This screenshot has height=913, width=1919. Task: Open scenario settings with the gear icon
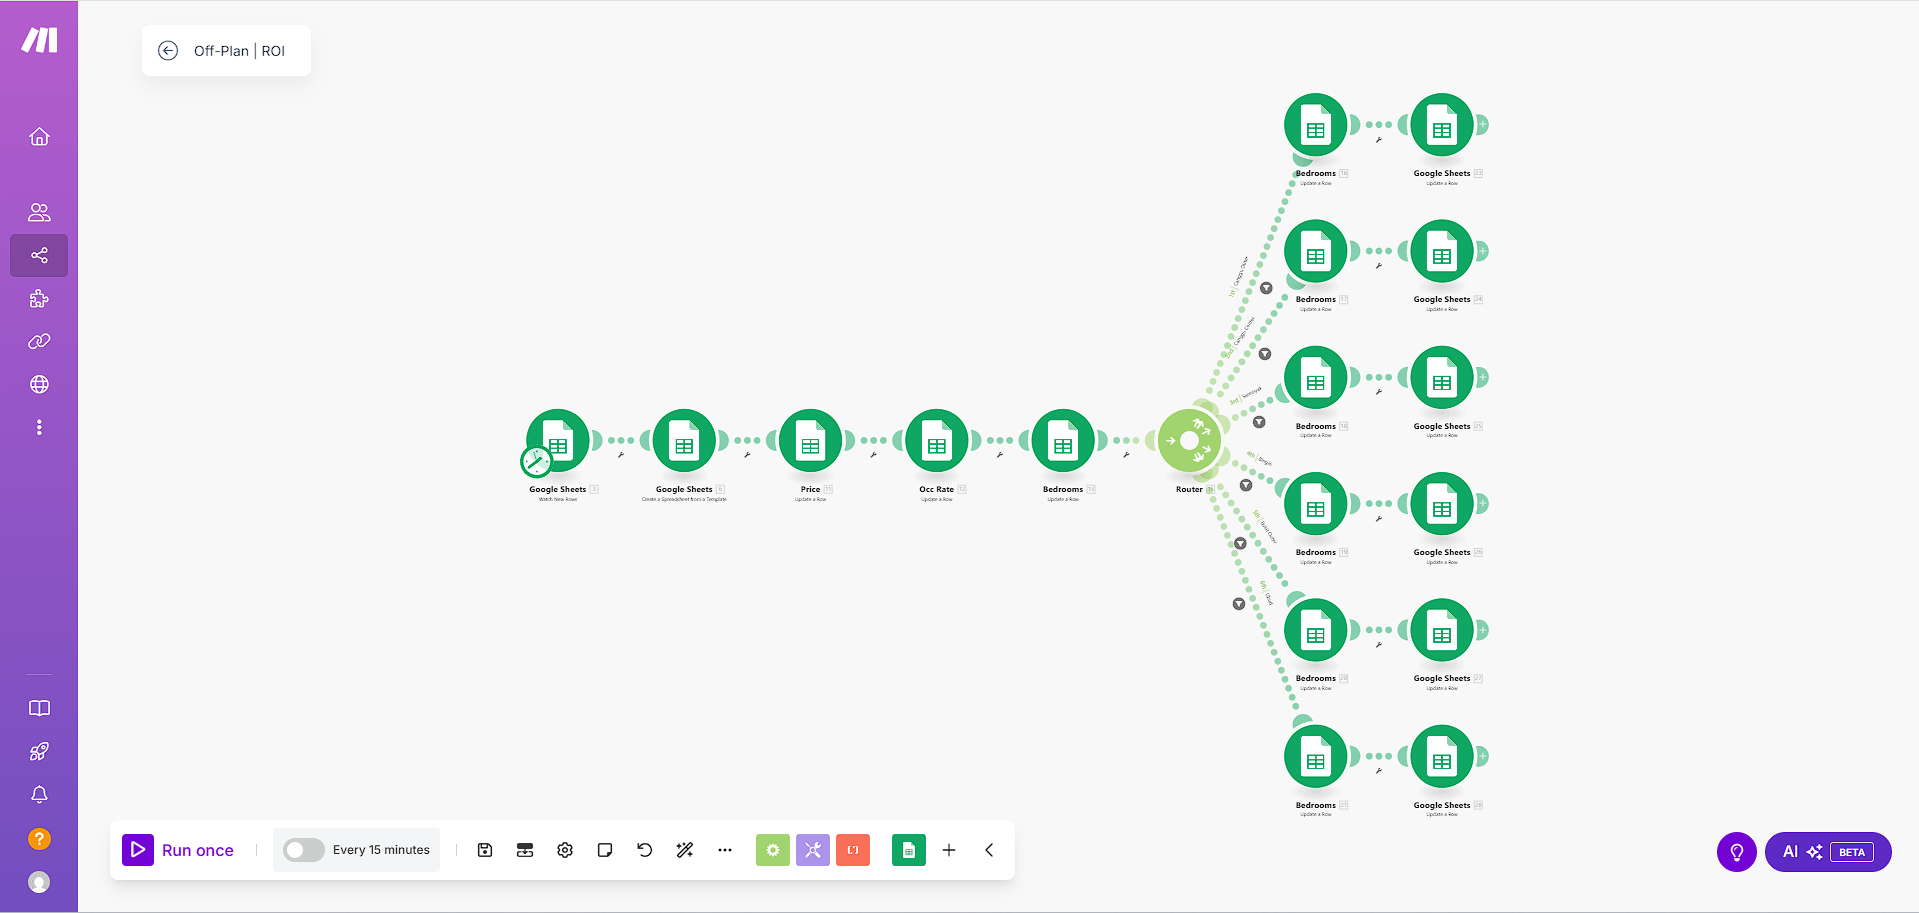565,850
